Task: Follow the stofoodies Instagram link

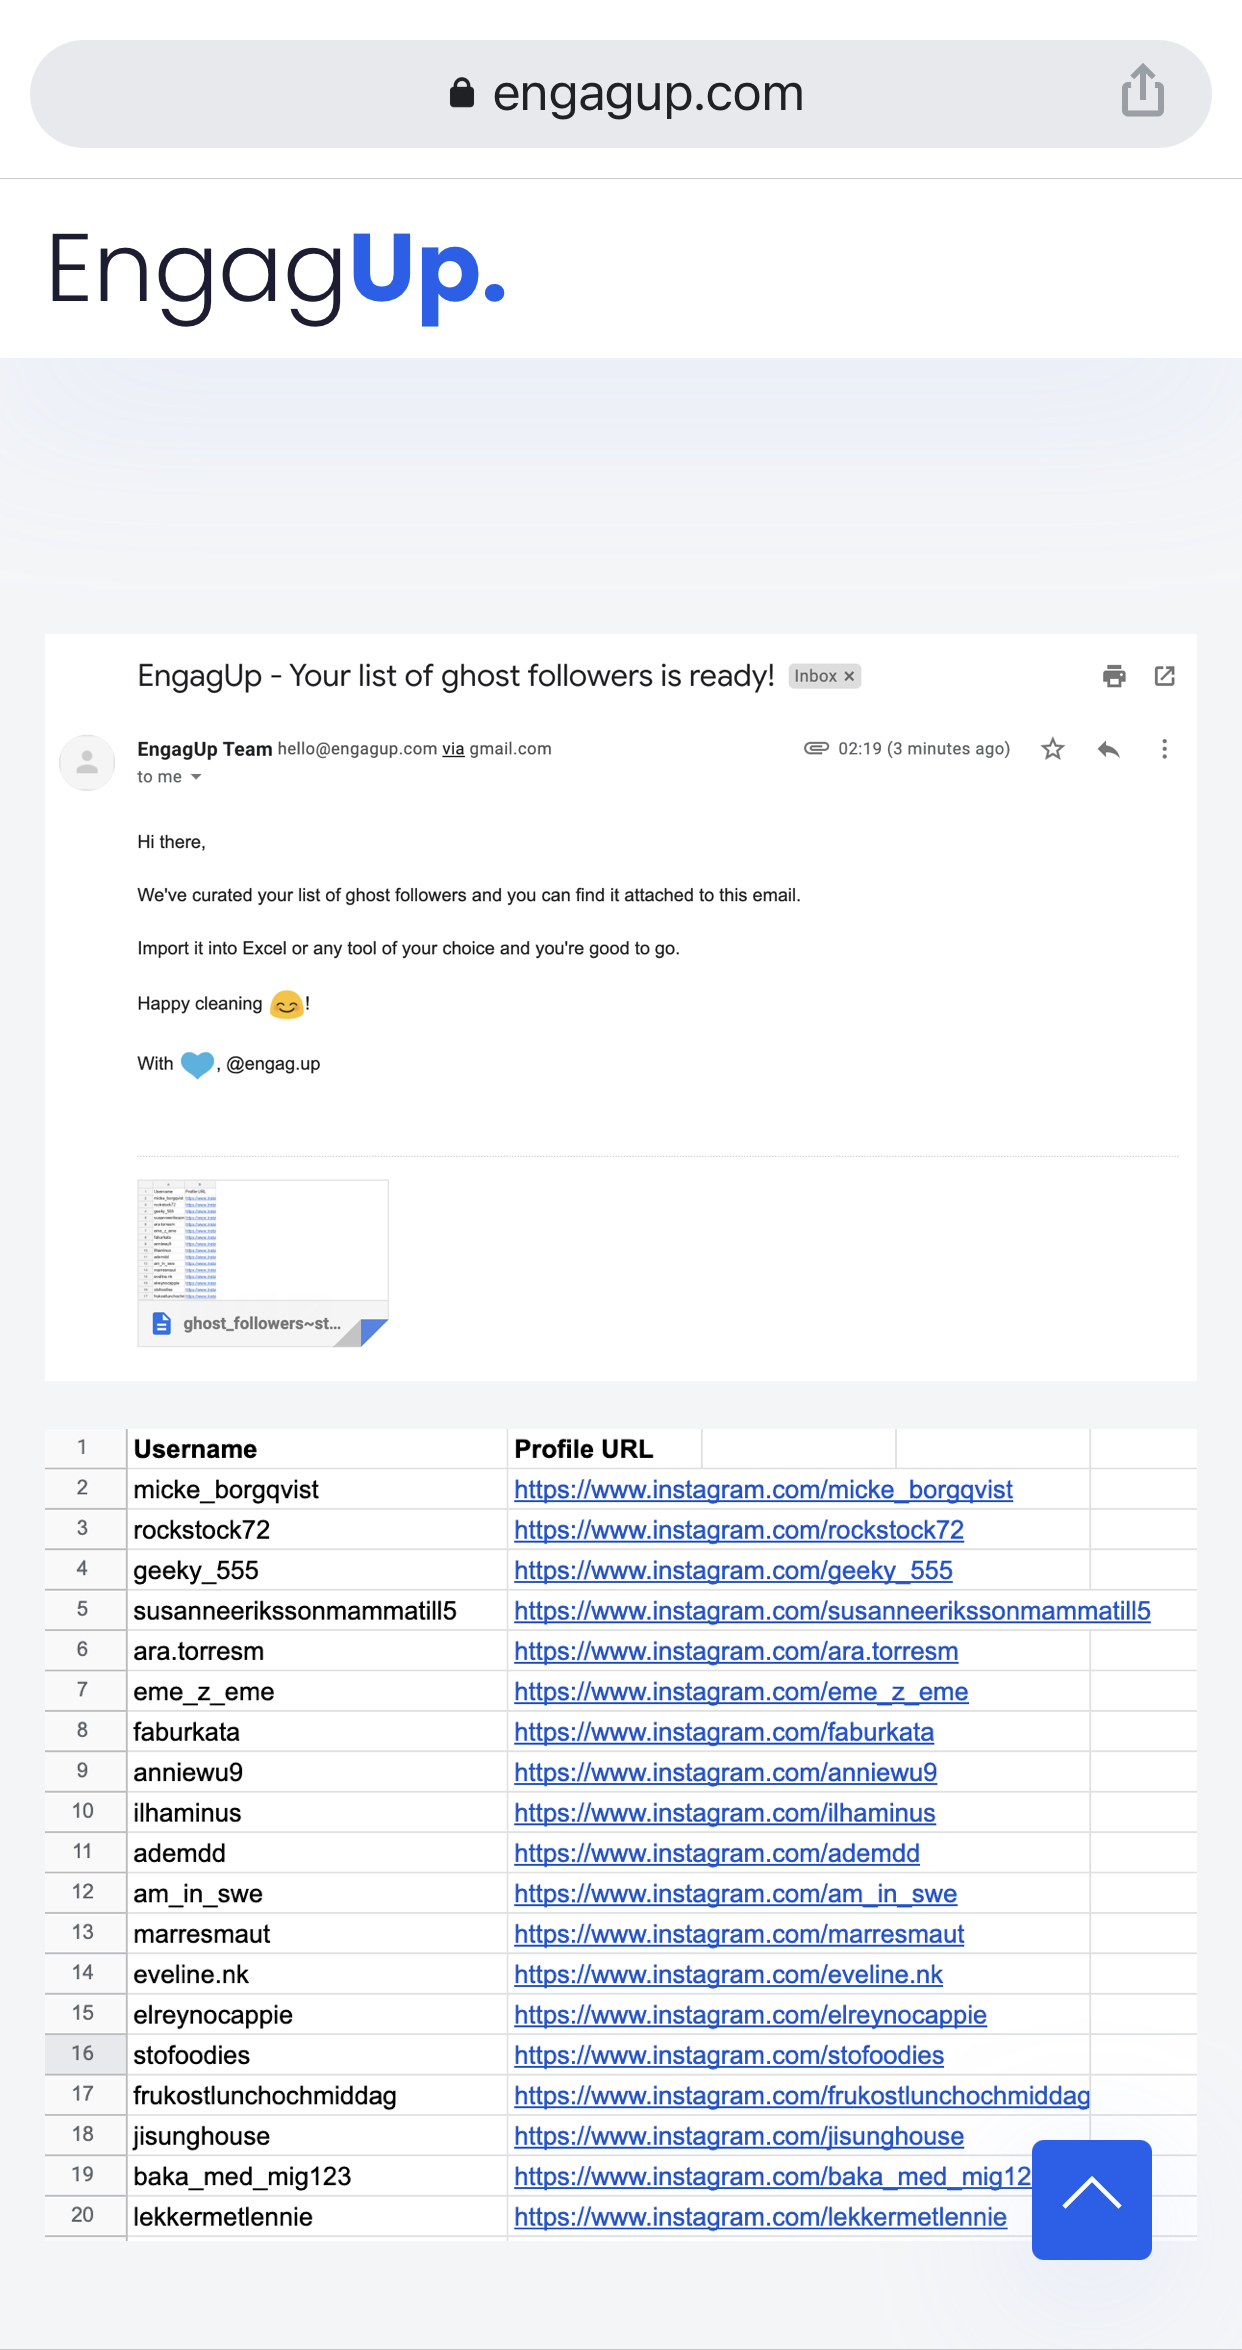Action: [x=728, y=2056]
